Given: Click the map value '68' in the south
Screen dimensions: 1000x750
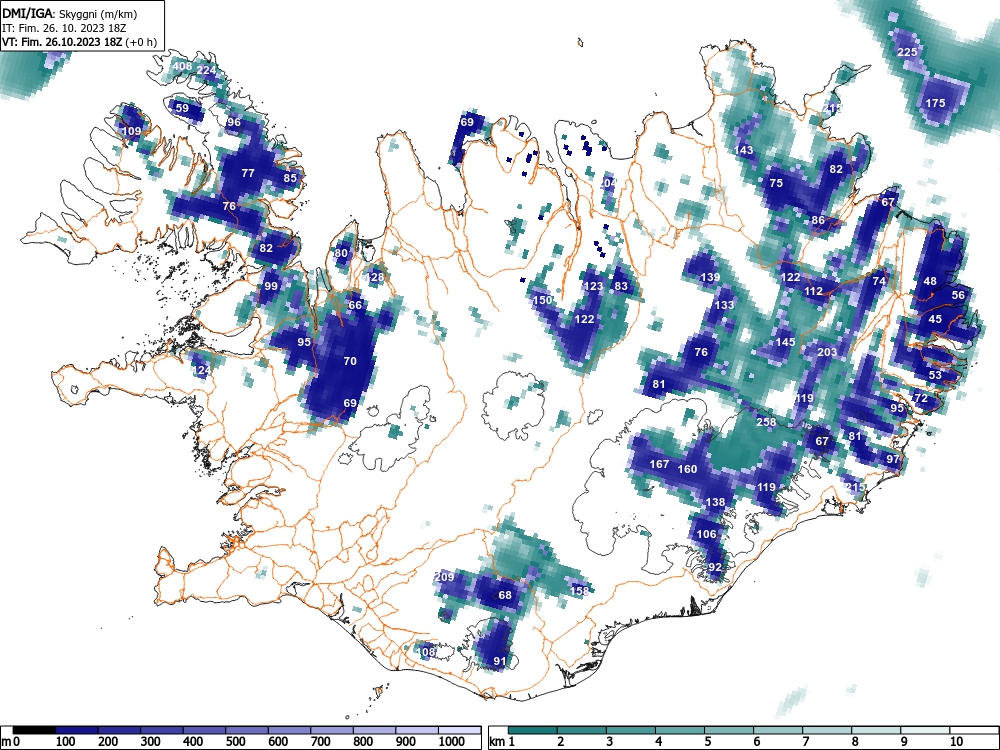Looking at the screenshot, I should pyautogui.click(x=505, y=595).
